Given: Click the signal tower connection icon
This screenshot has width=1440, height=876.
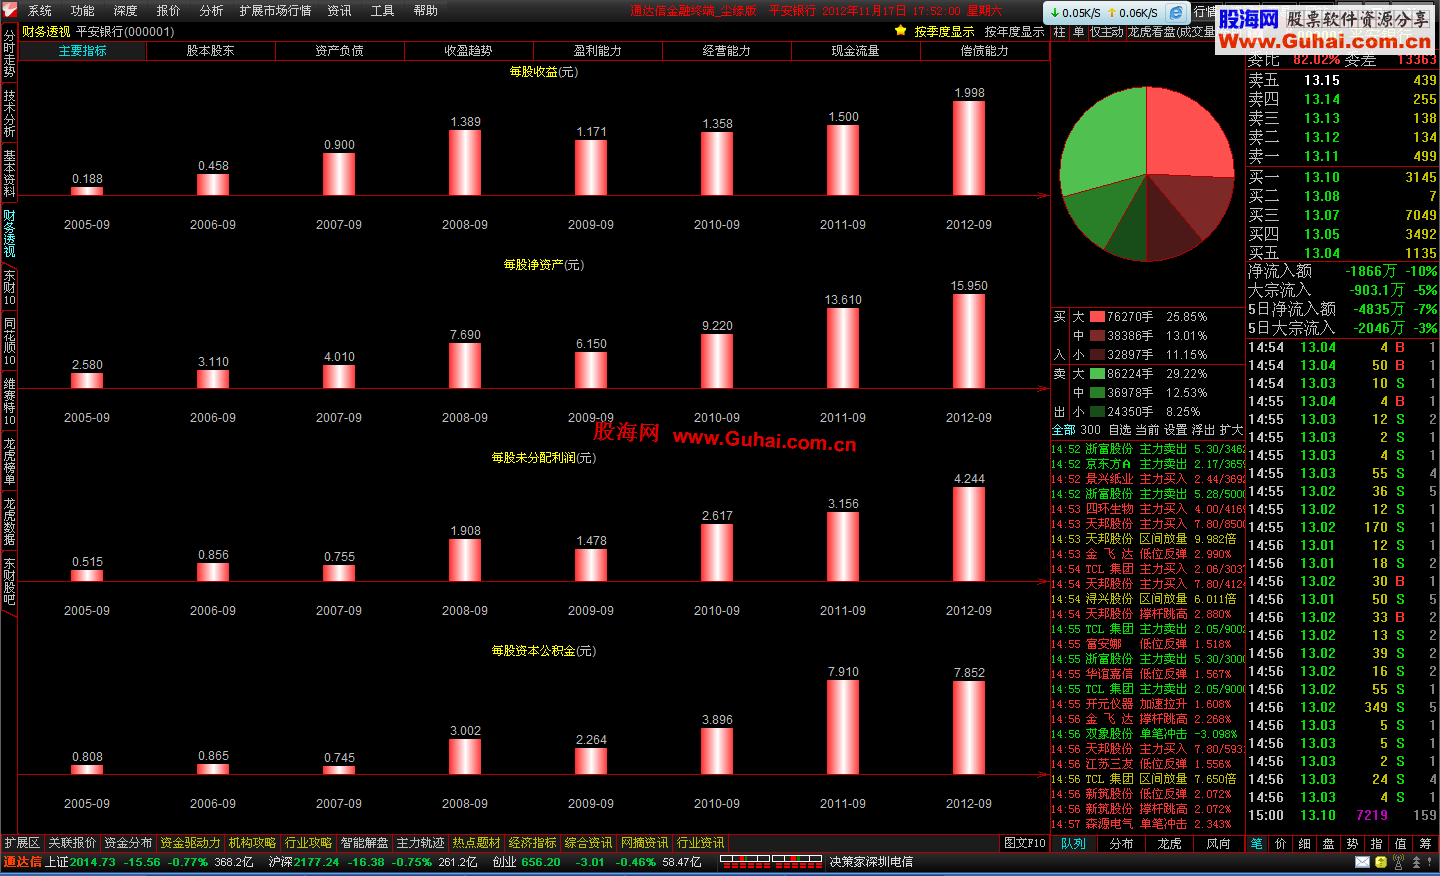Looking at the screenshot, I should [1399, 862].
